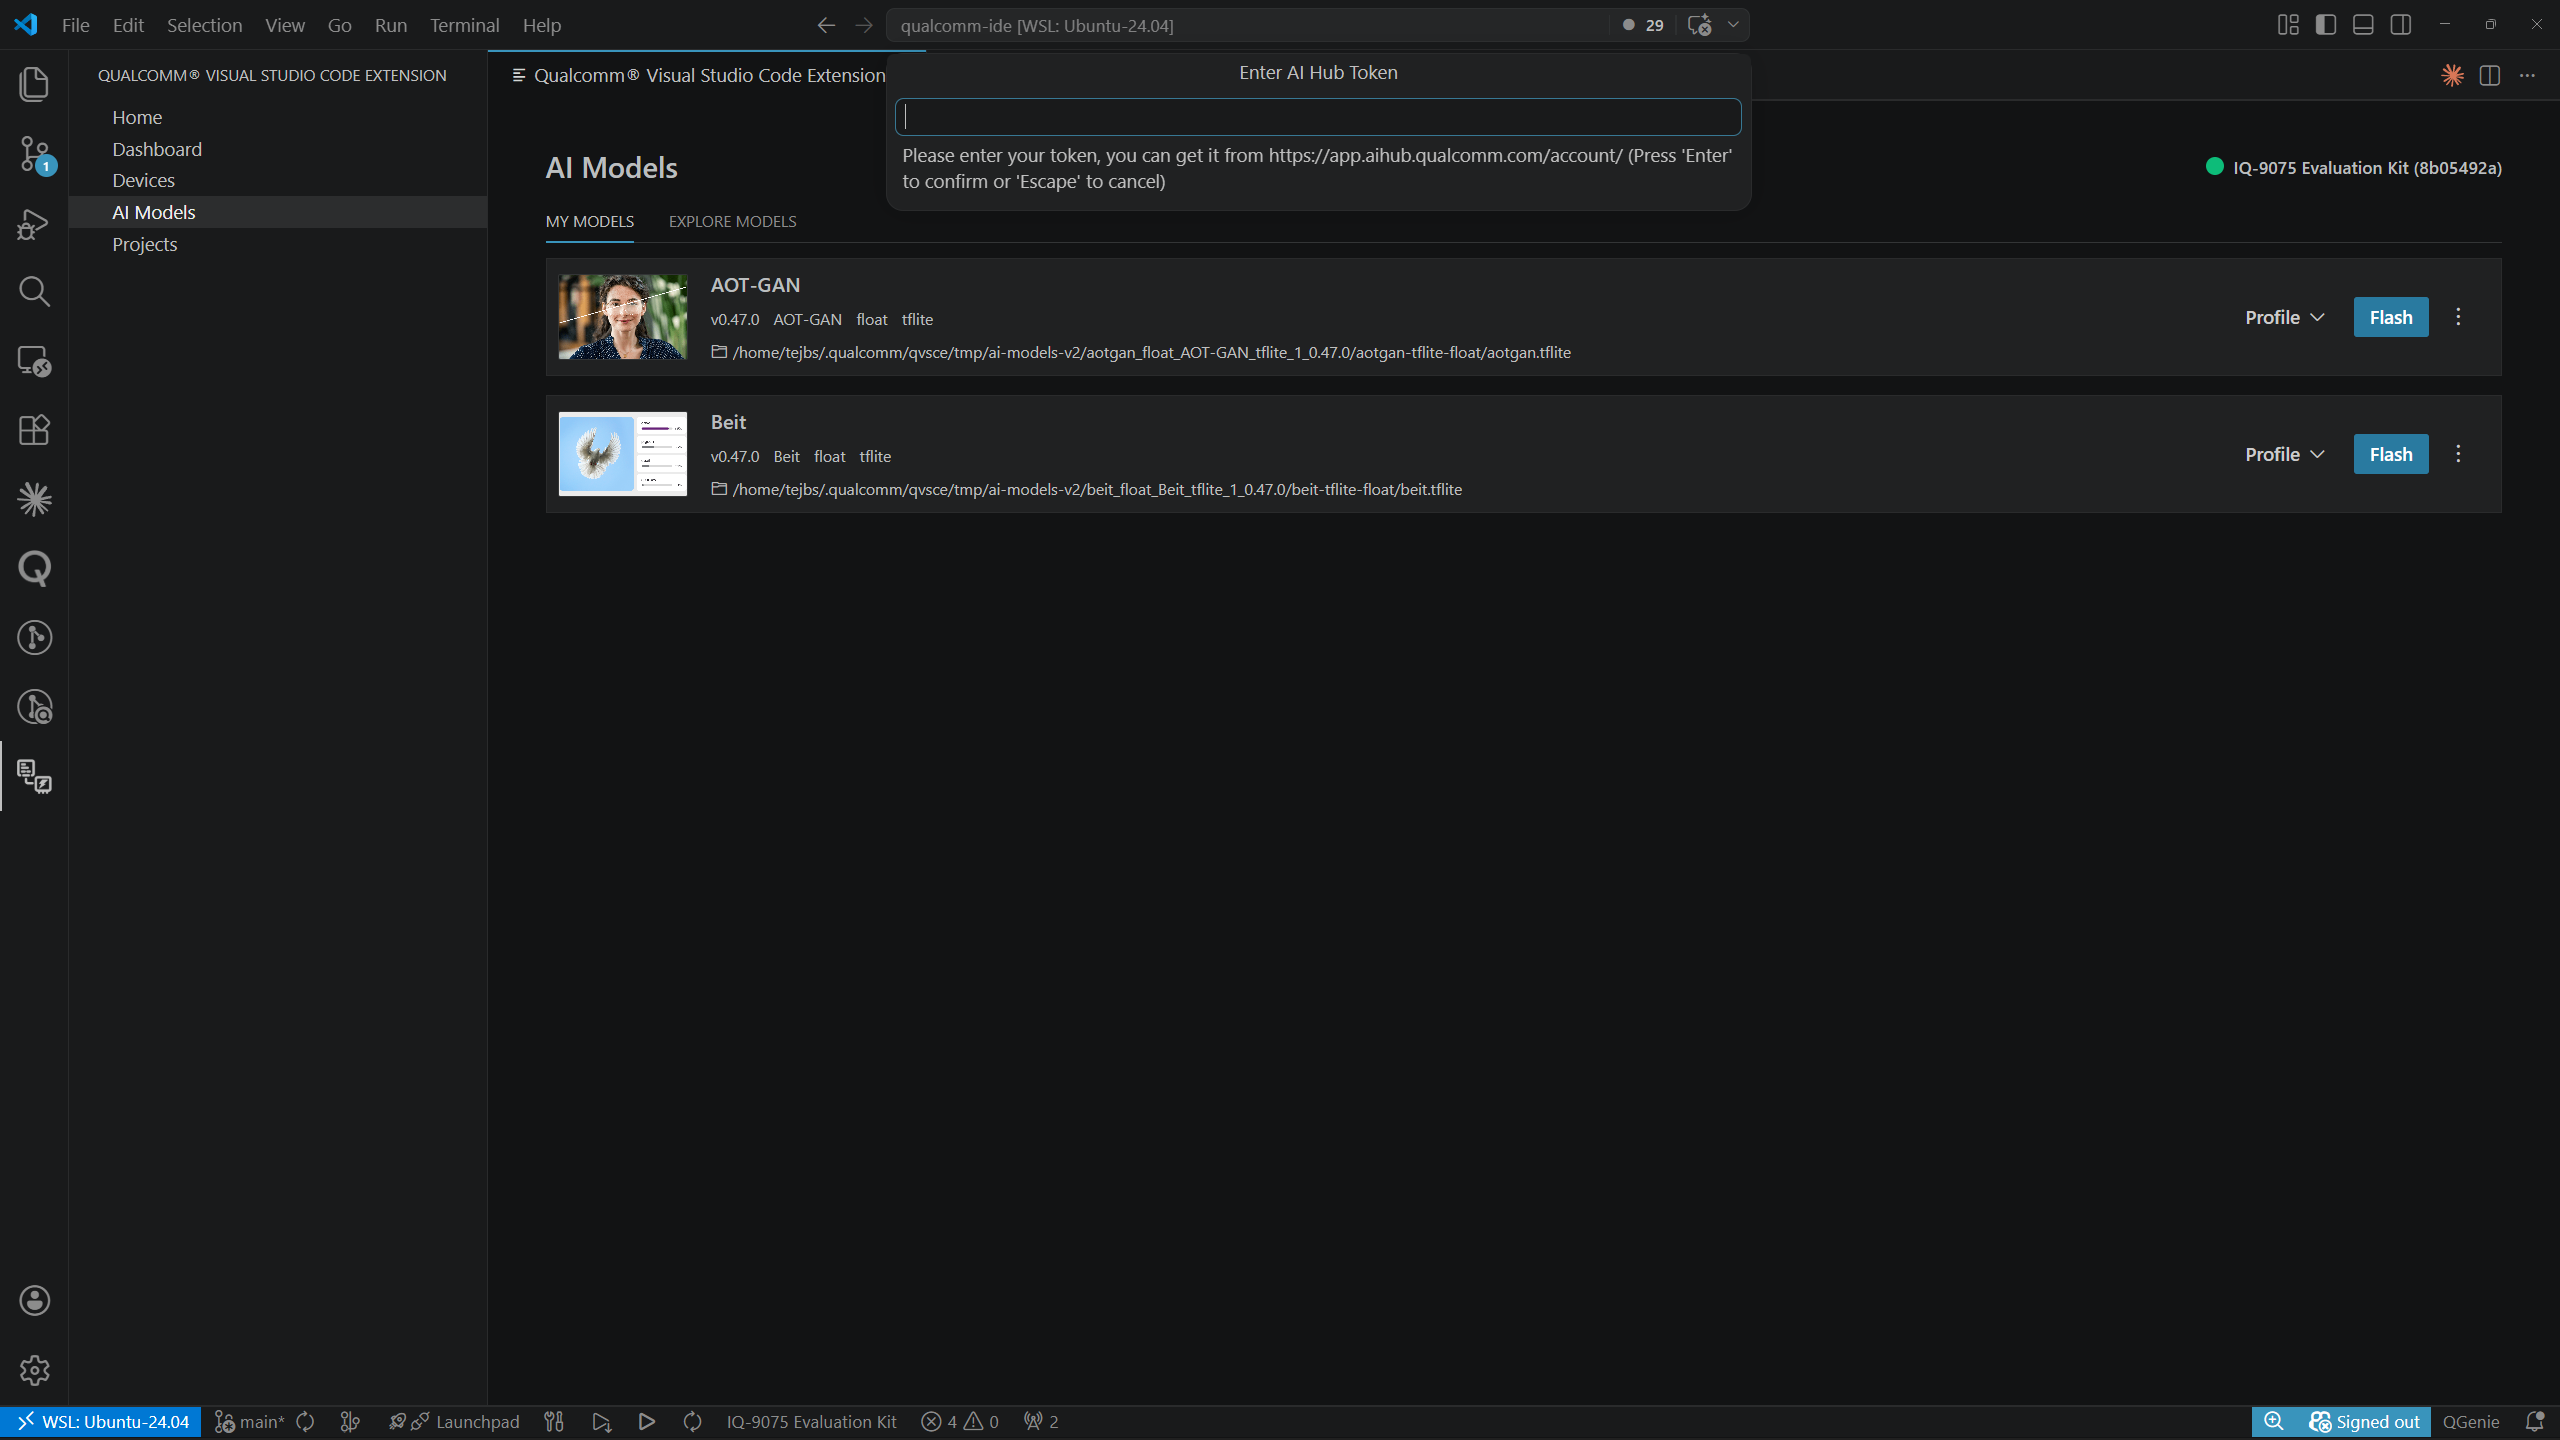
Task: Open the Claude starburst icon in activity bar
Action: pyautogui.click(x=34, y=499)
